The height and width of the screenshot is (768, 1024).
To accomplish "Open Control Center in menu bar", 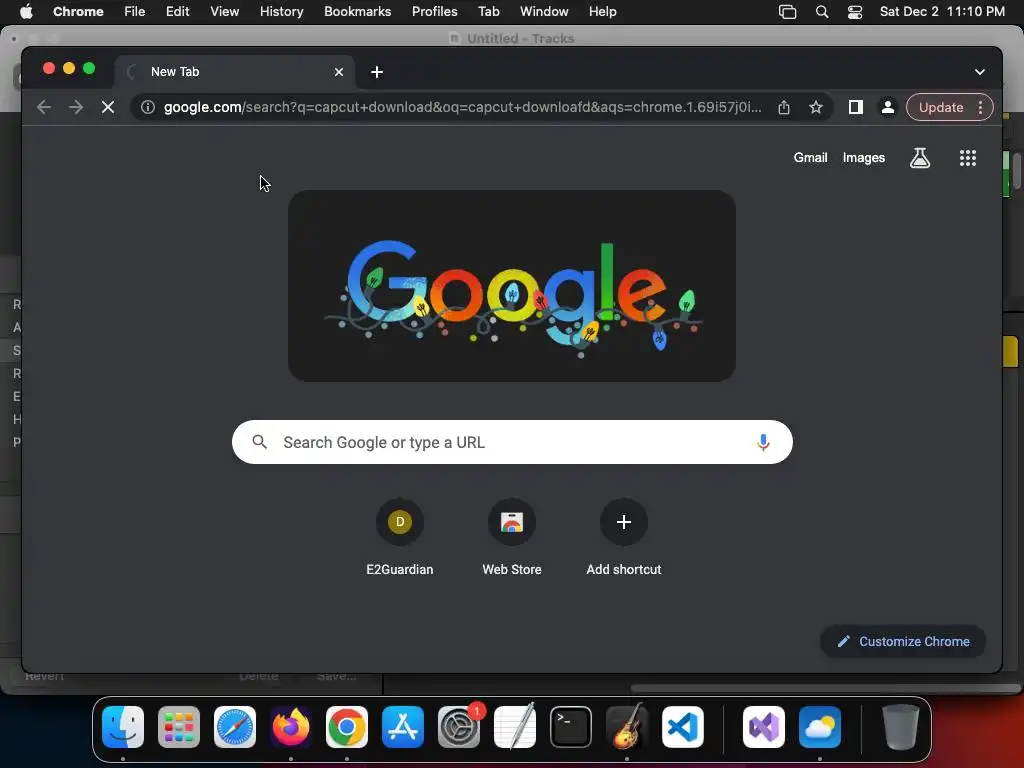I will coord(854,12).
